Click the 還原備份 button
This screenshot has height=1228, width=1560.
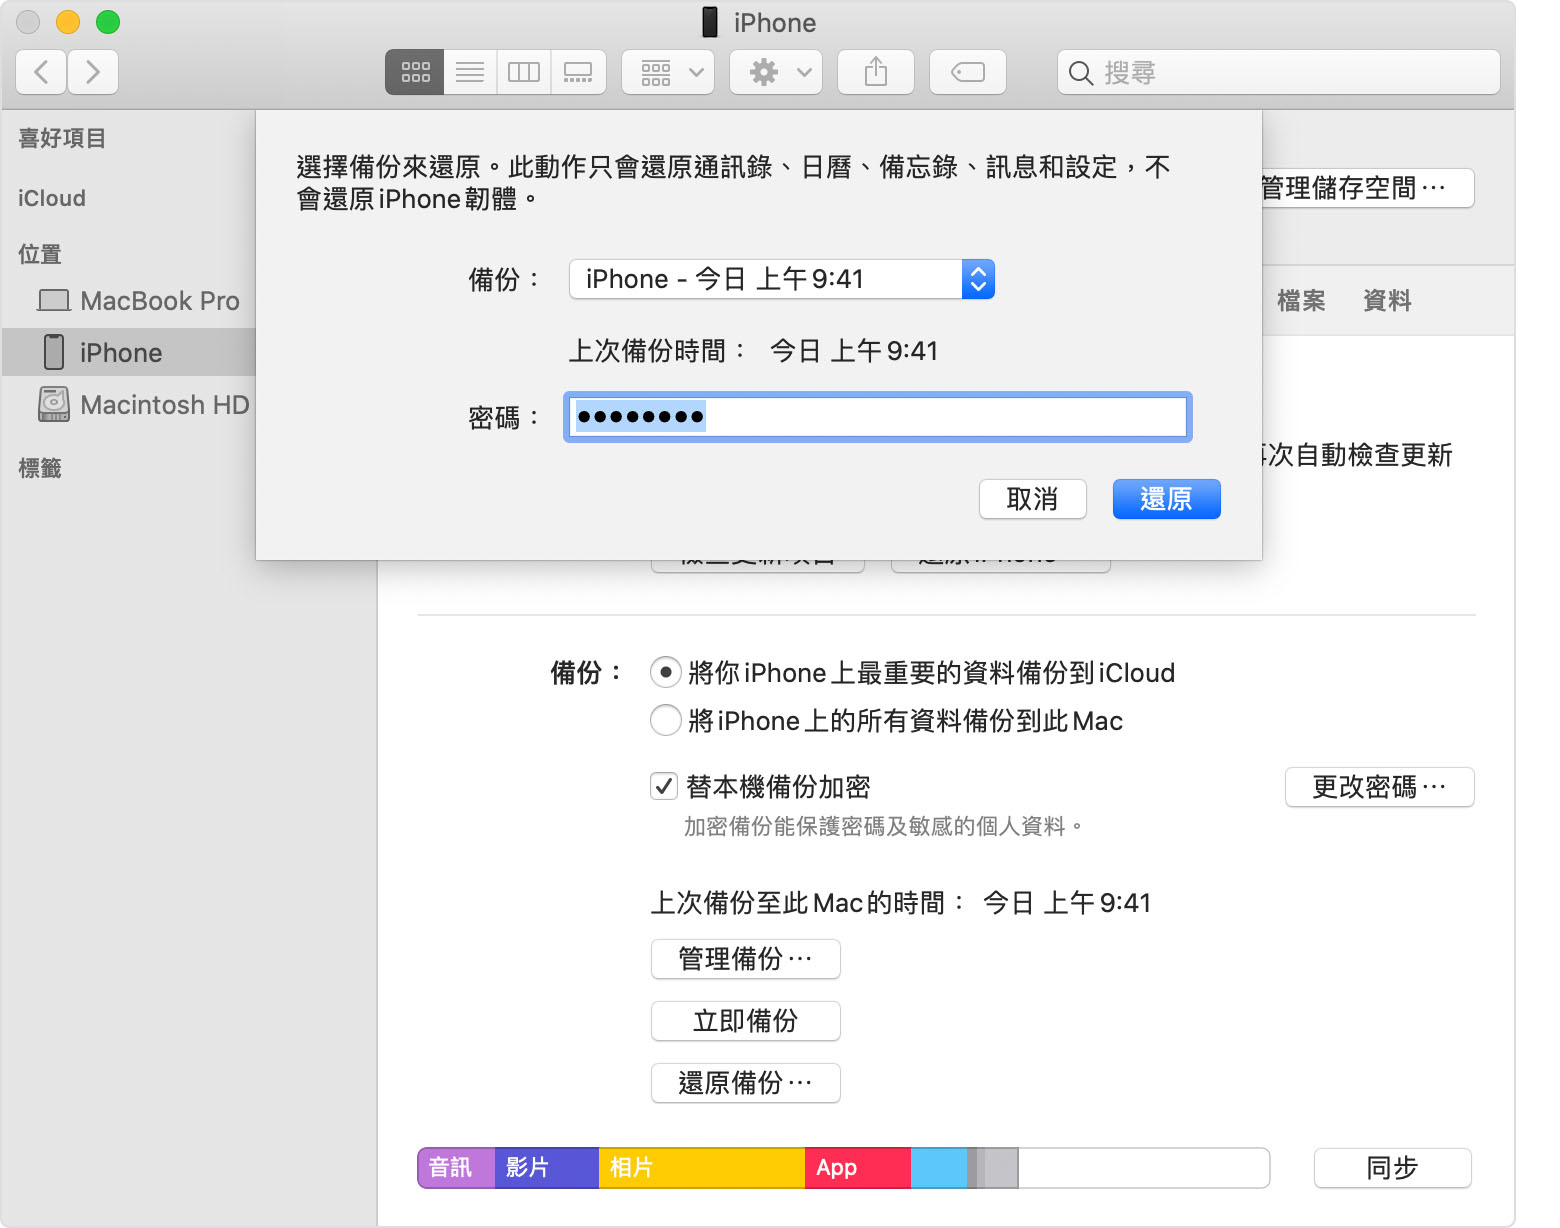click(x=745, y=1083)
